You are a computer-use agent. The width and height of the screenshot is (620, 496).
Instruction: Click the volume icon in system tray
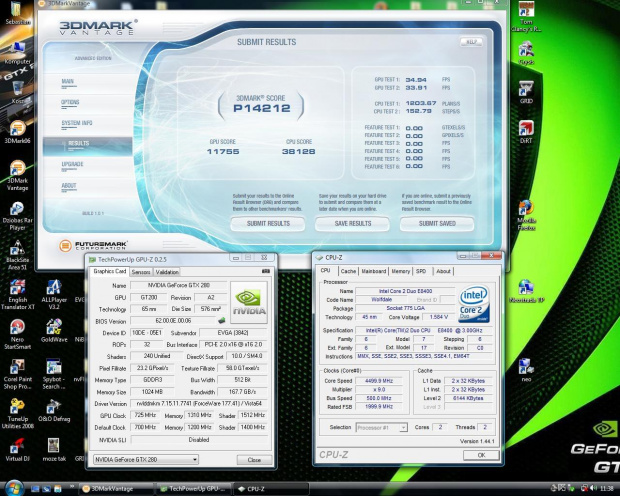[x=594, y=488]
